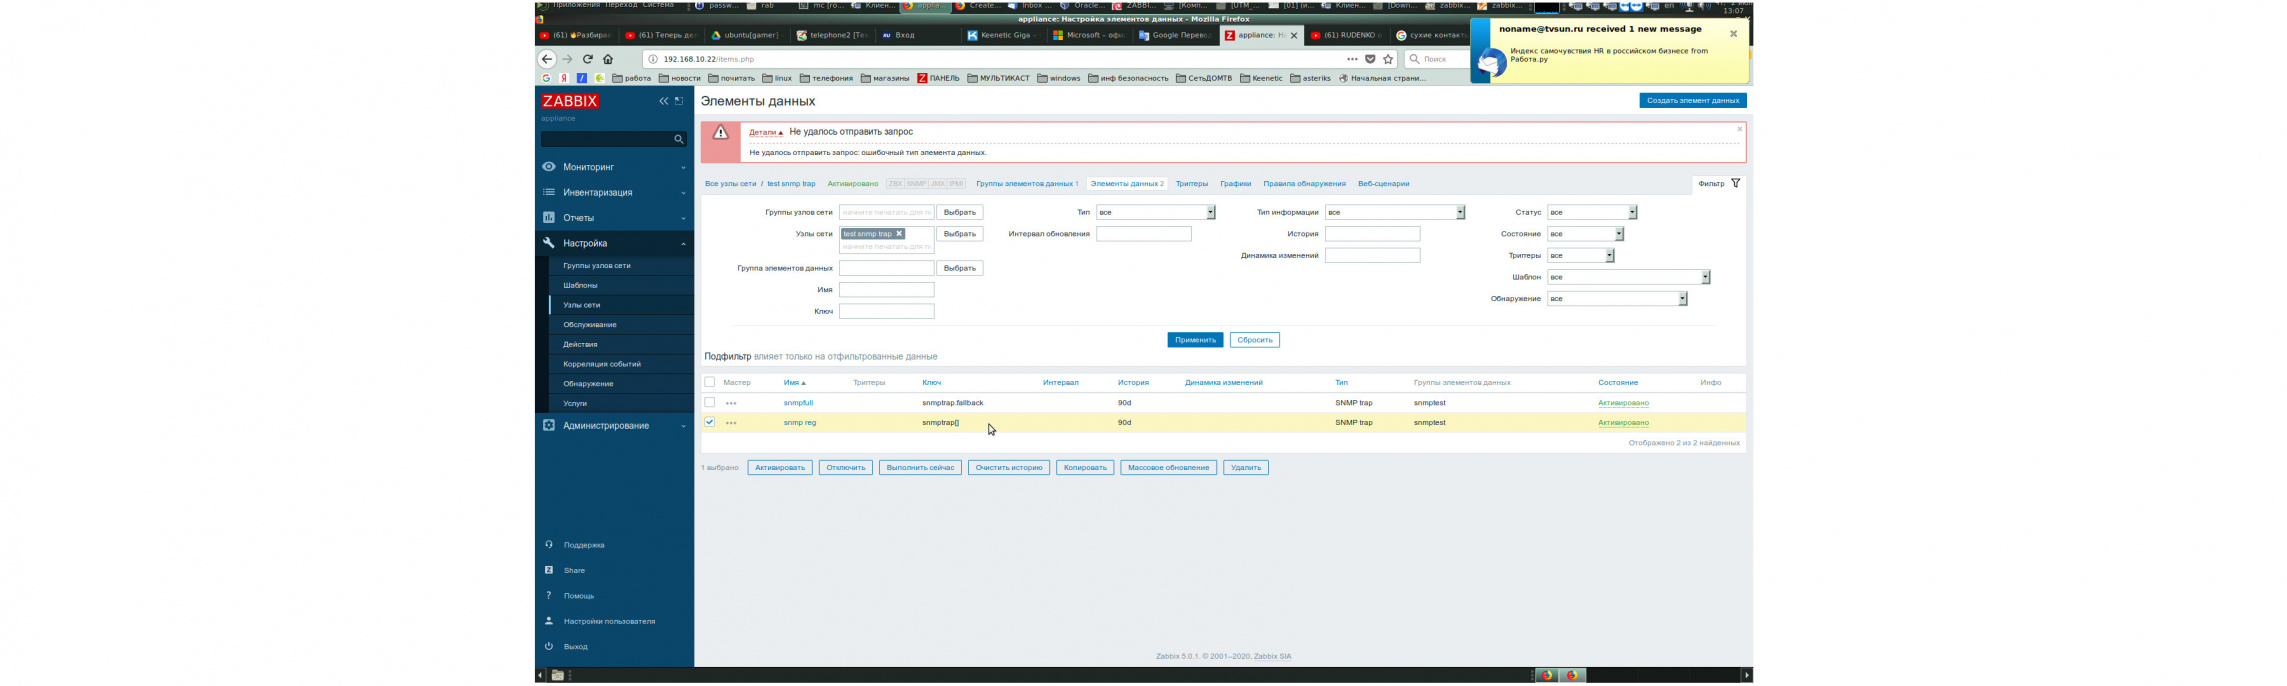This screenshot has height=686, width=2287.
Task: Expand the Администрирование sidebar menu
Action: pos(614,426)
